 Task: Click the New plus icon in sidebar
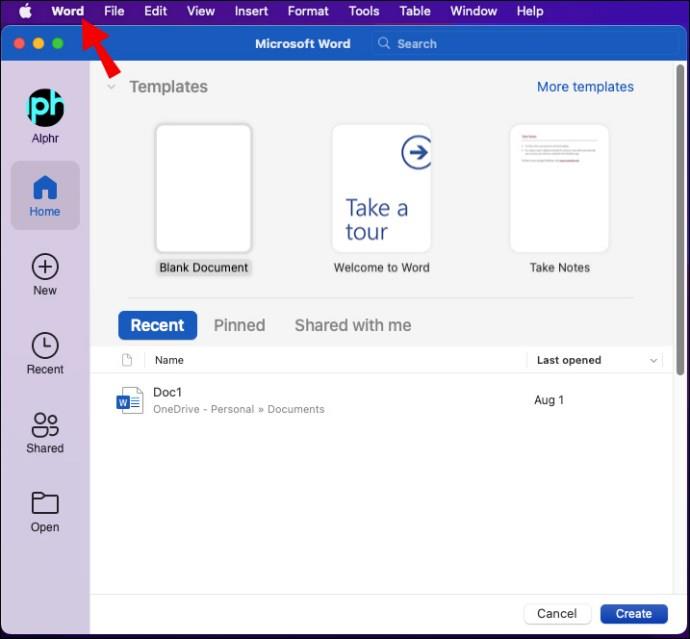coord(45,267)
